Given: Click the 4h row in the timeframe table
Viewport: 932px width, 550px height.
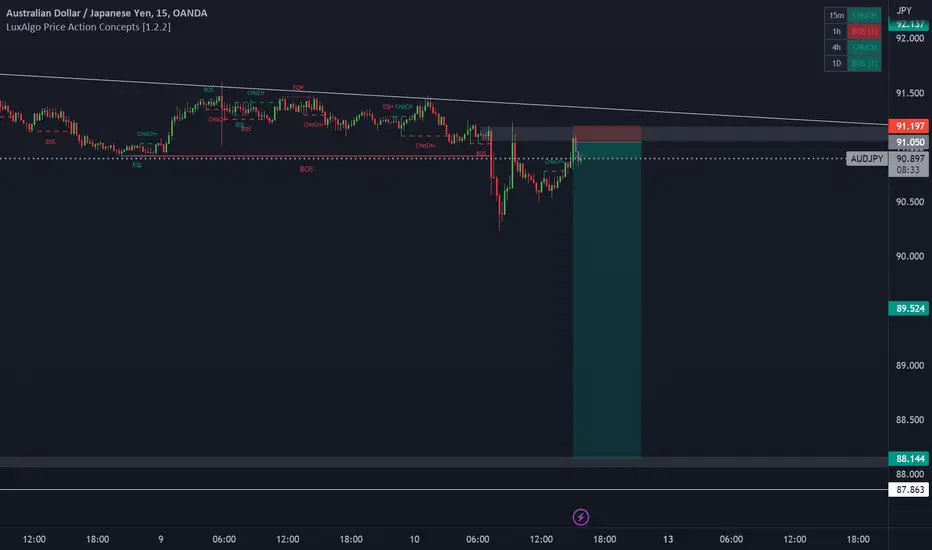Looking at the screenshot, I should pyautogui.click(x=852, y=47).
